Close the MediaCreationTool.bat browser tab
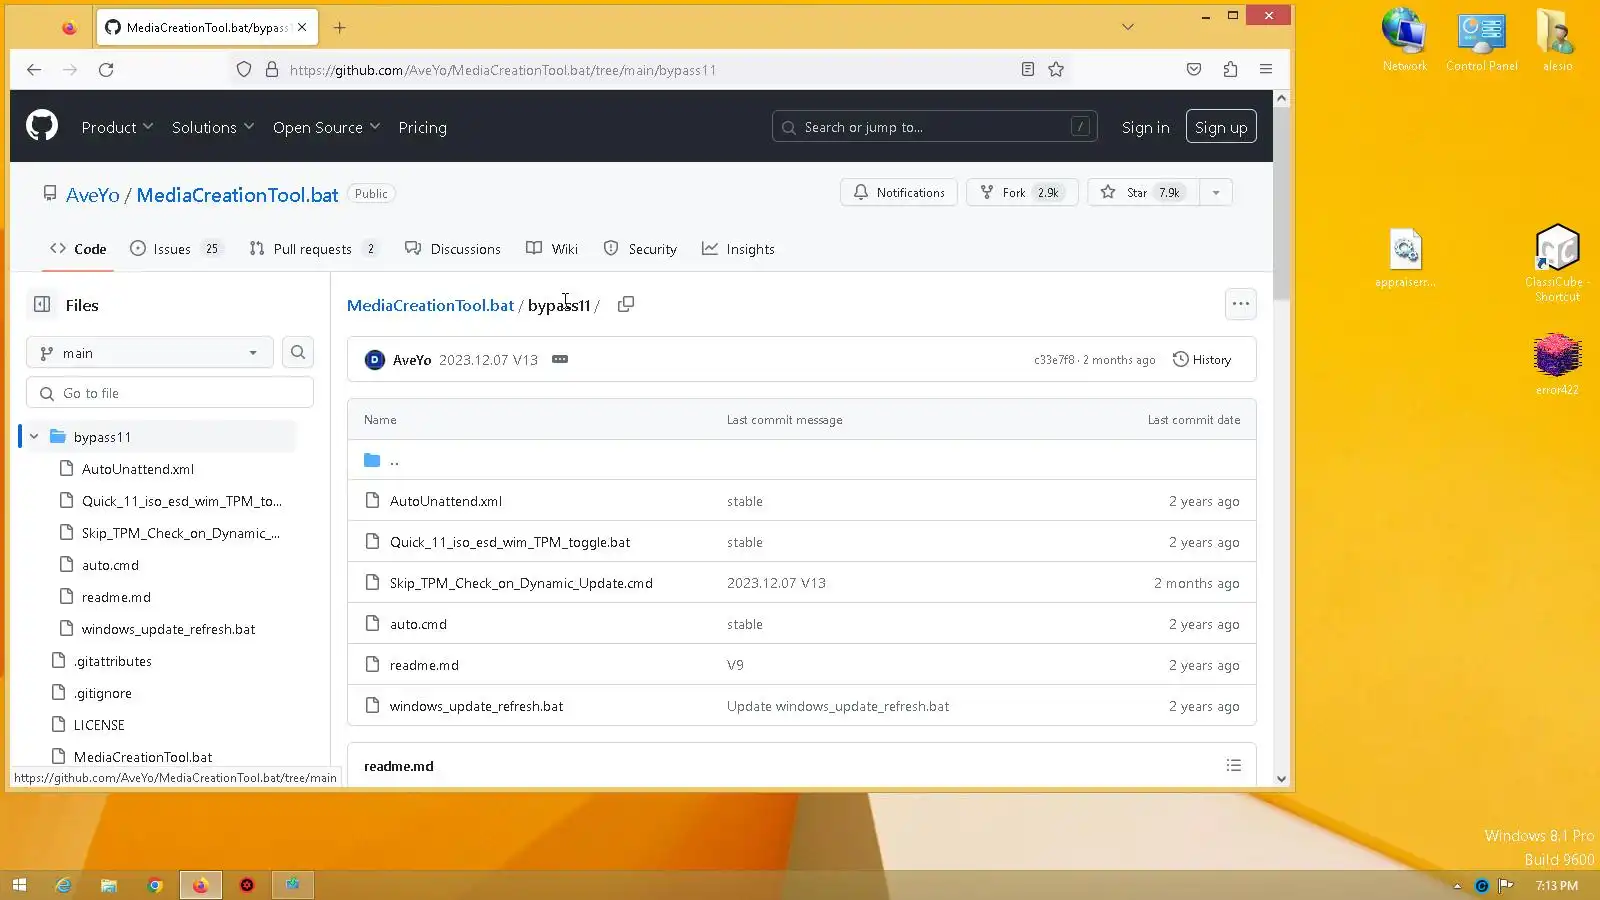Screen dimensions: 1600x900 [302, 28]
